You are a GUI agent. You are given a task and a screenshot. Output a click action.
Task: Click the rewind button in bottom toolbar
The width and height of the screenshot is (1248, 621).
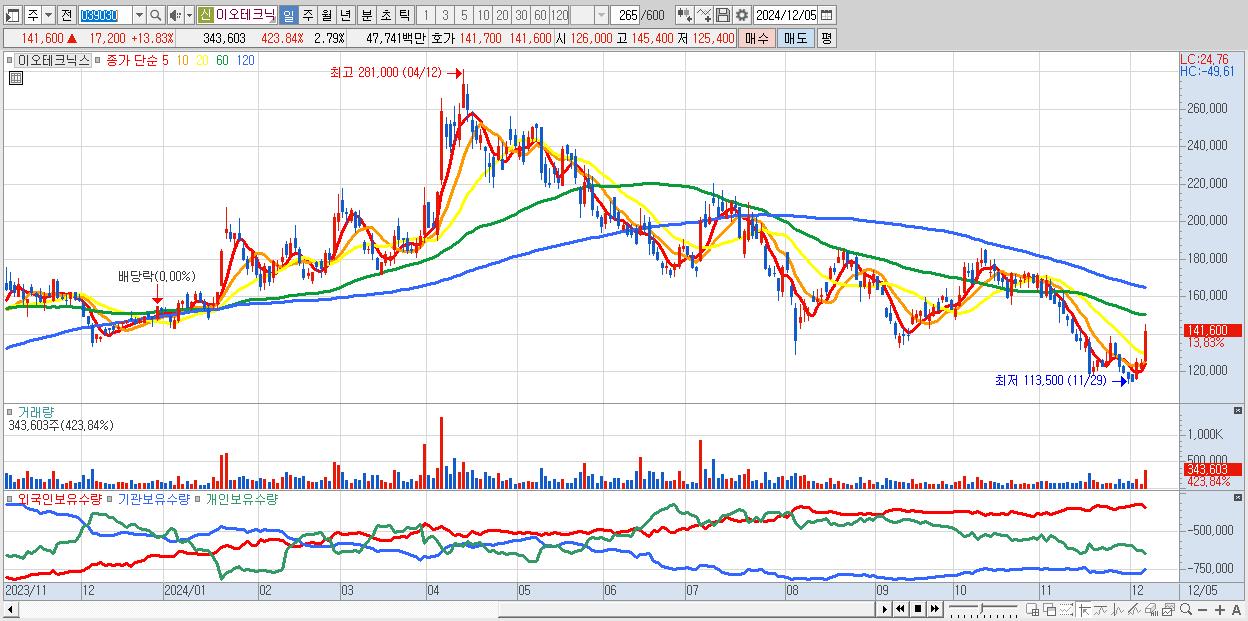pyautogui.click(x=900, y=609)
